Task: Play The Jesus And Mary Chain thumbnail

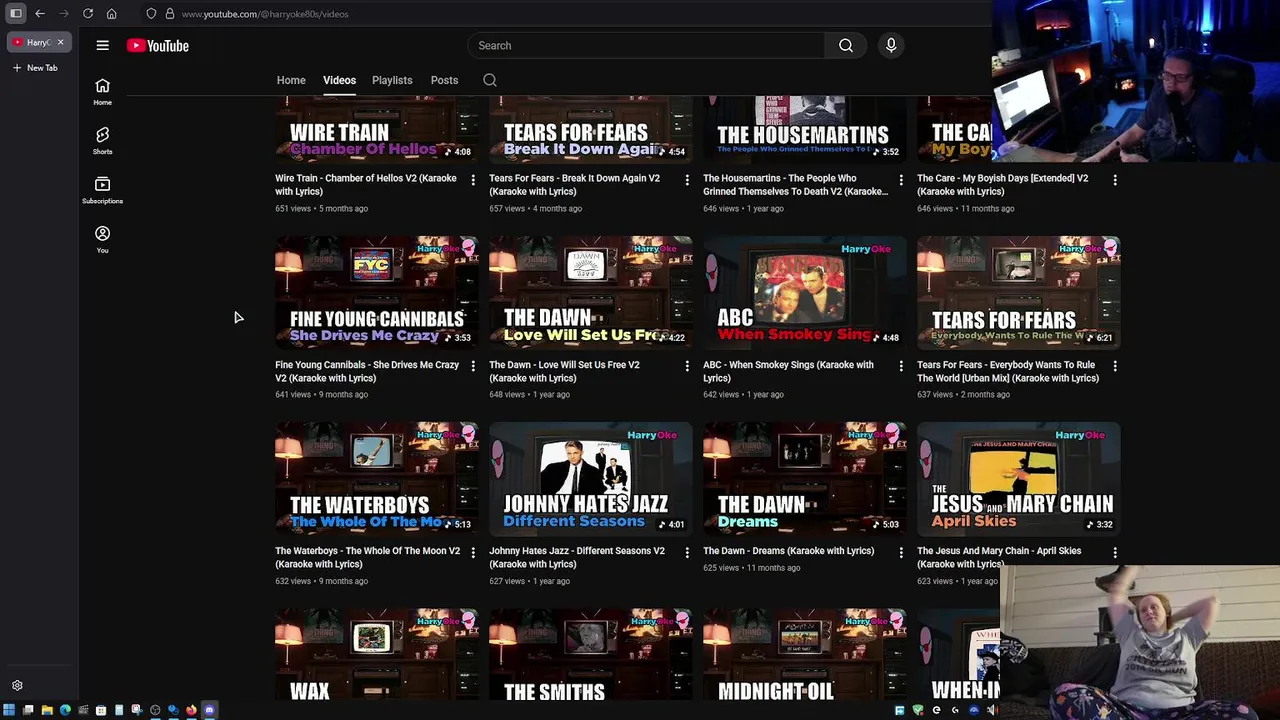Action: click(1019, 479)
